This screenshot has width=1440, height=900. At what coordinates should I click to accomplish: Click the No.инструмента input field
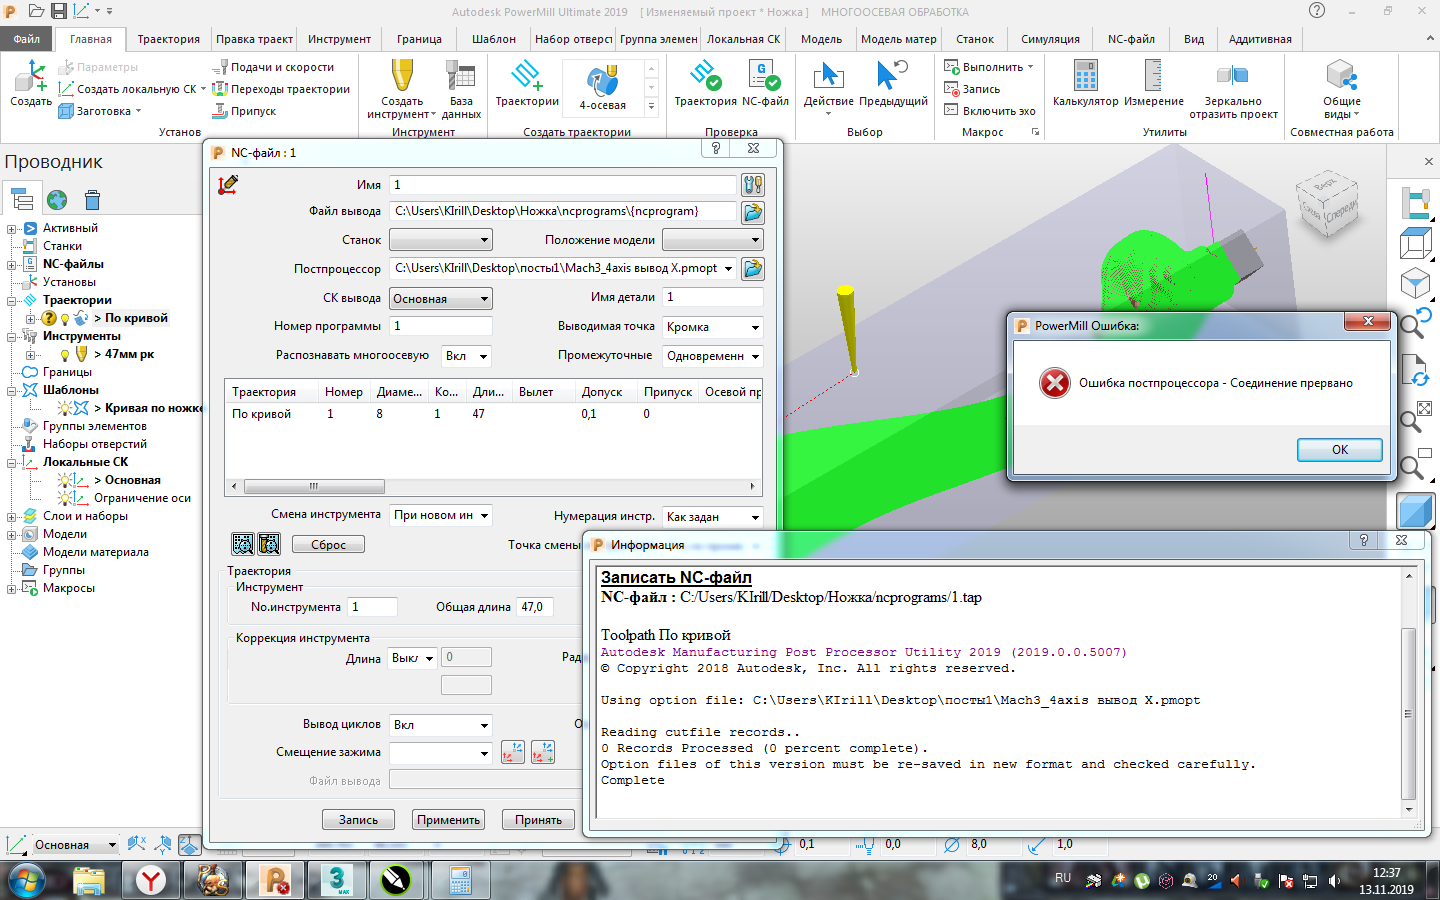(x=372, y=607)
